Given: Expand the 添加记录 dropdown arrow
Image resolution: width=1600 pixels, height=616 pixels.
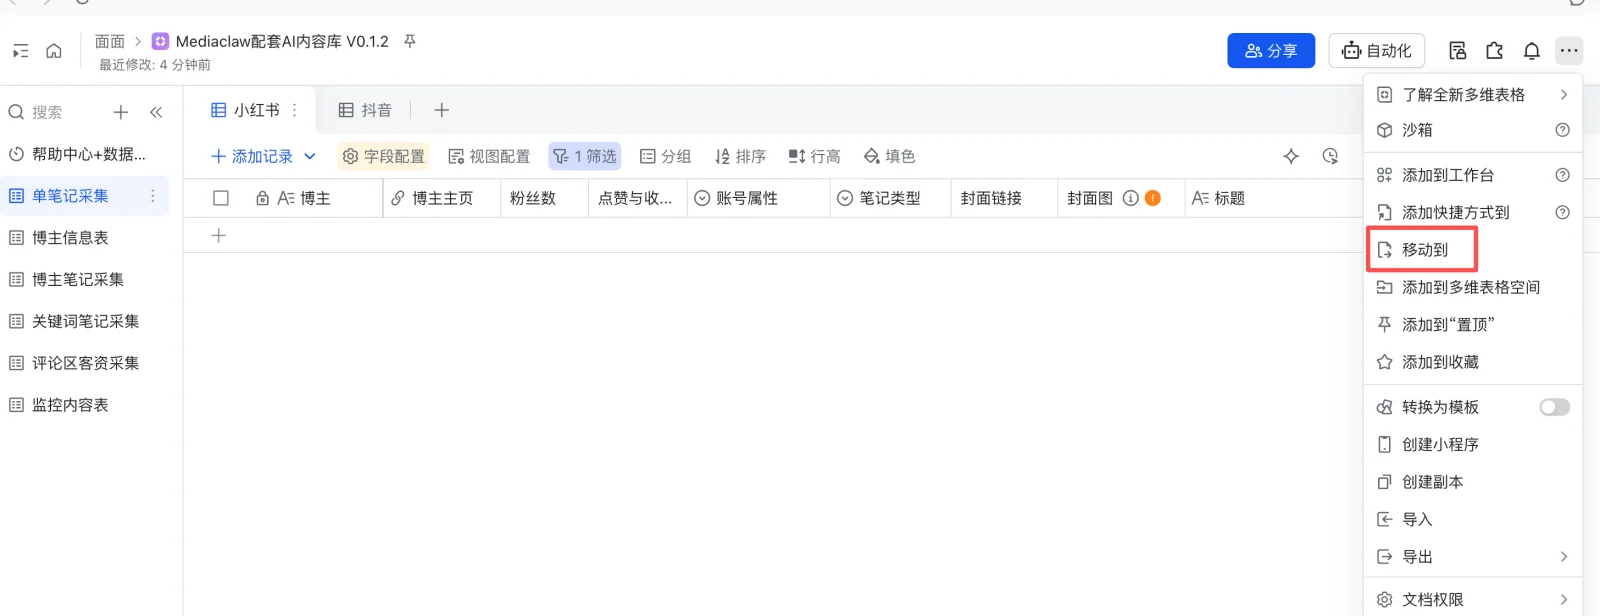Looking at the screenshot, I should click(310, 156).
